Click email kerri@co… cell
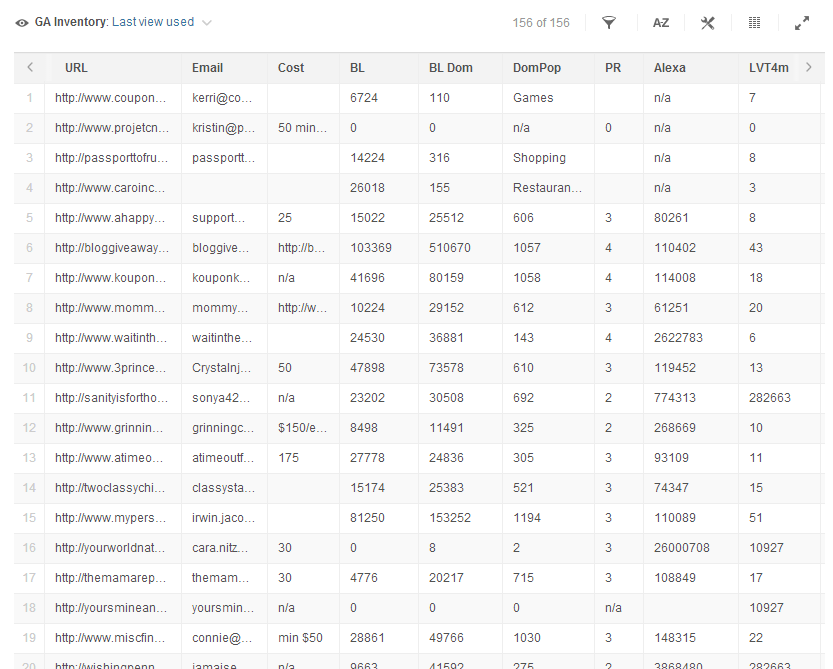This screenshot has height=669, width=833. click(x=222, y=98)
